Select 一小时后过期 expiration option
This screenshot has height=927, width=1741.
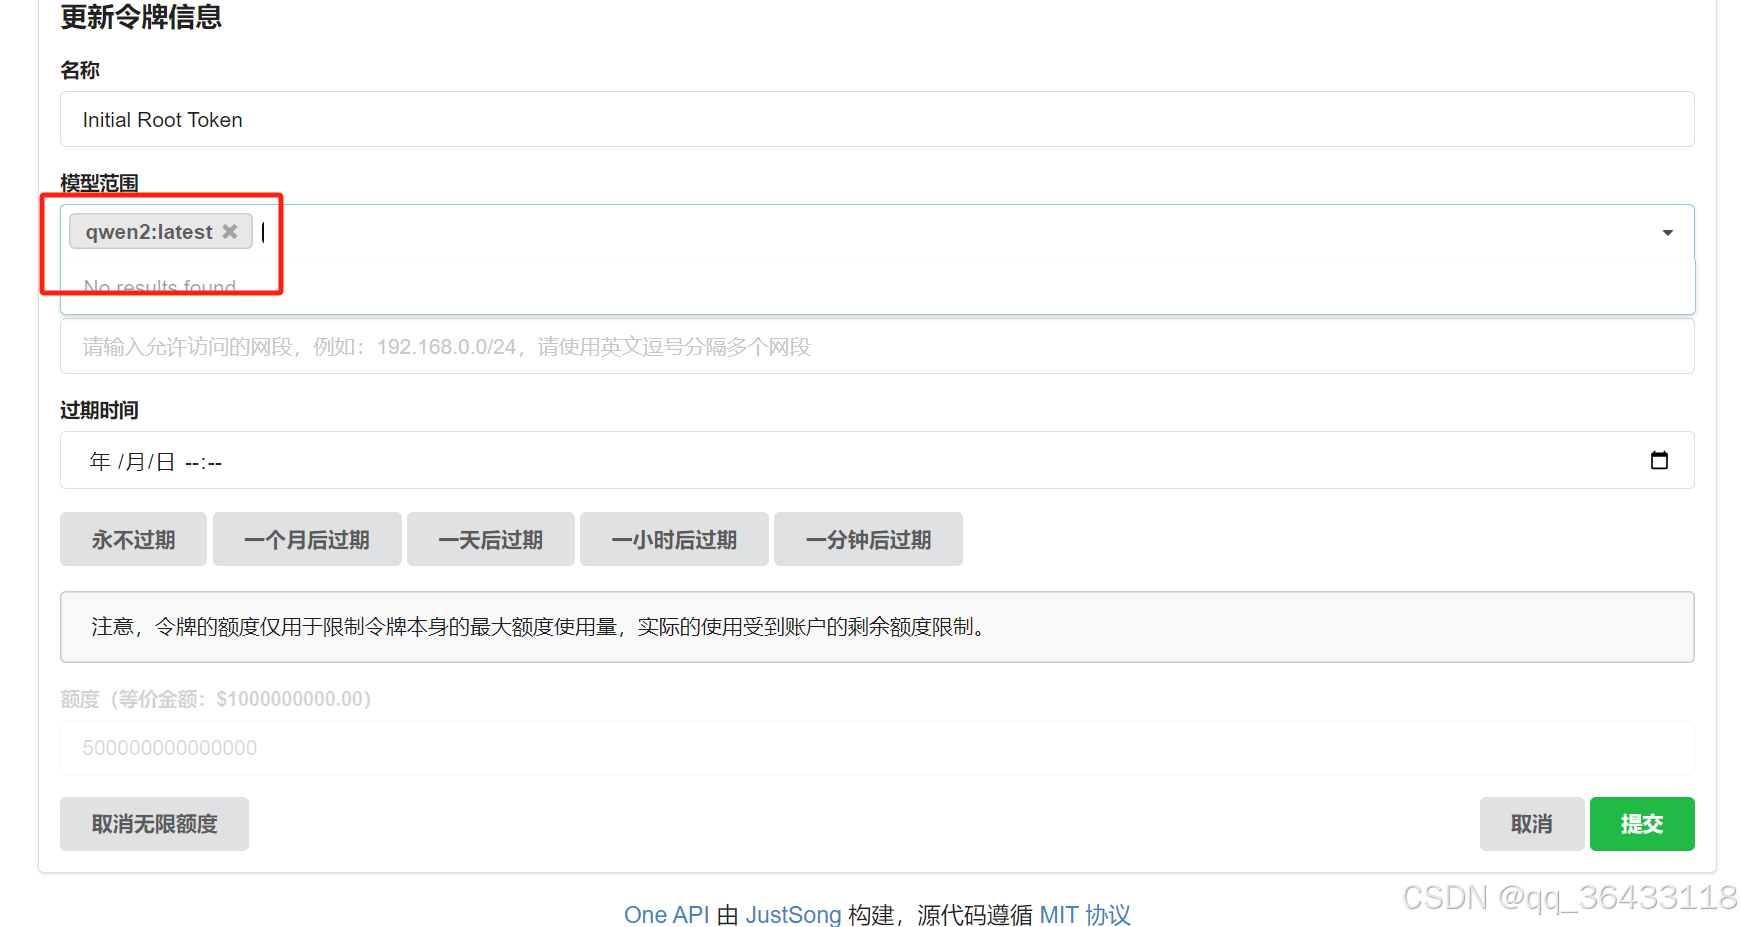[674, 539]
